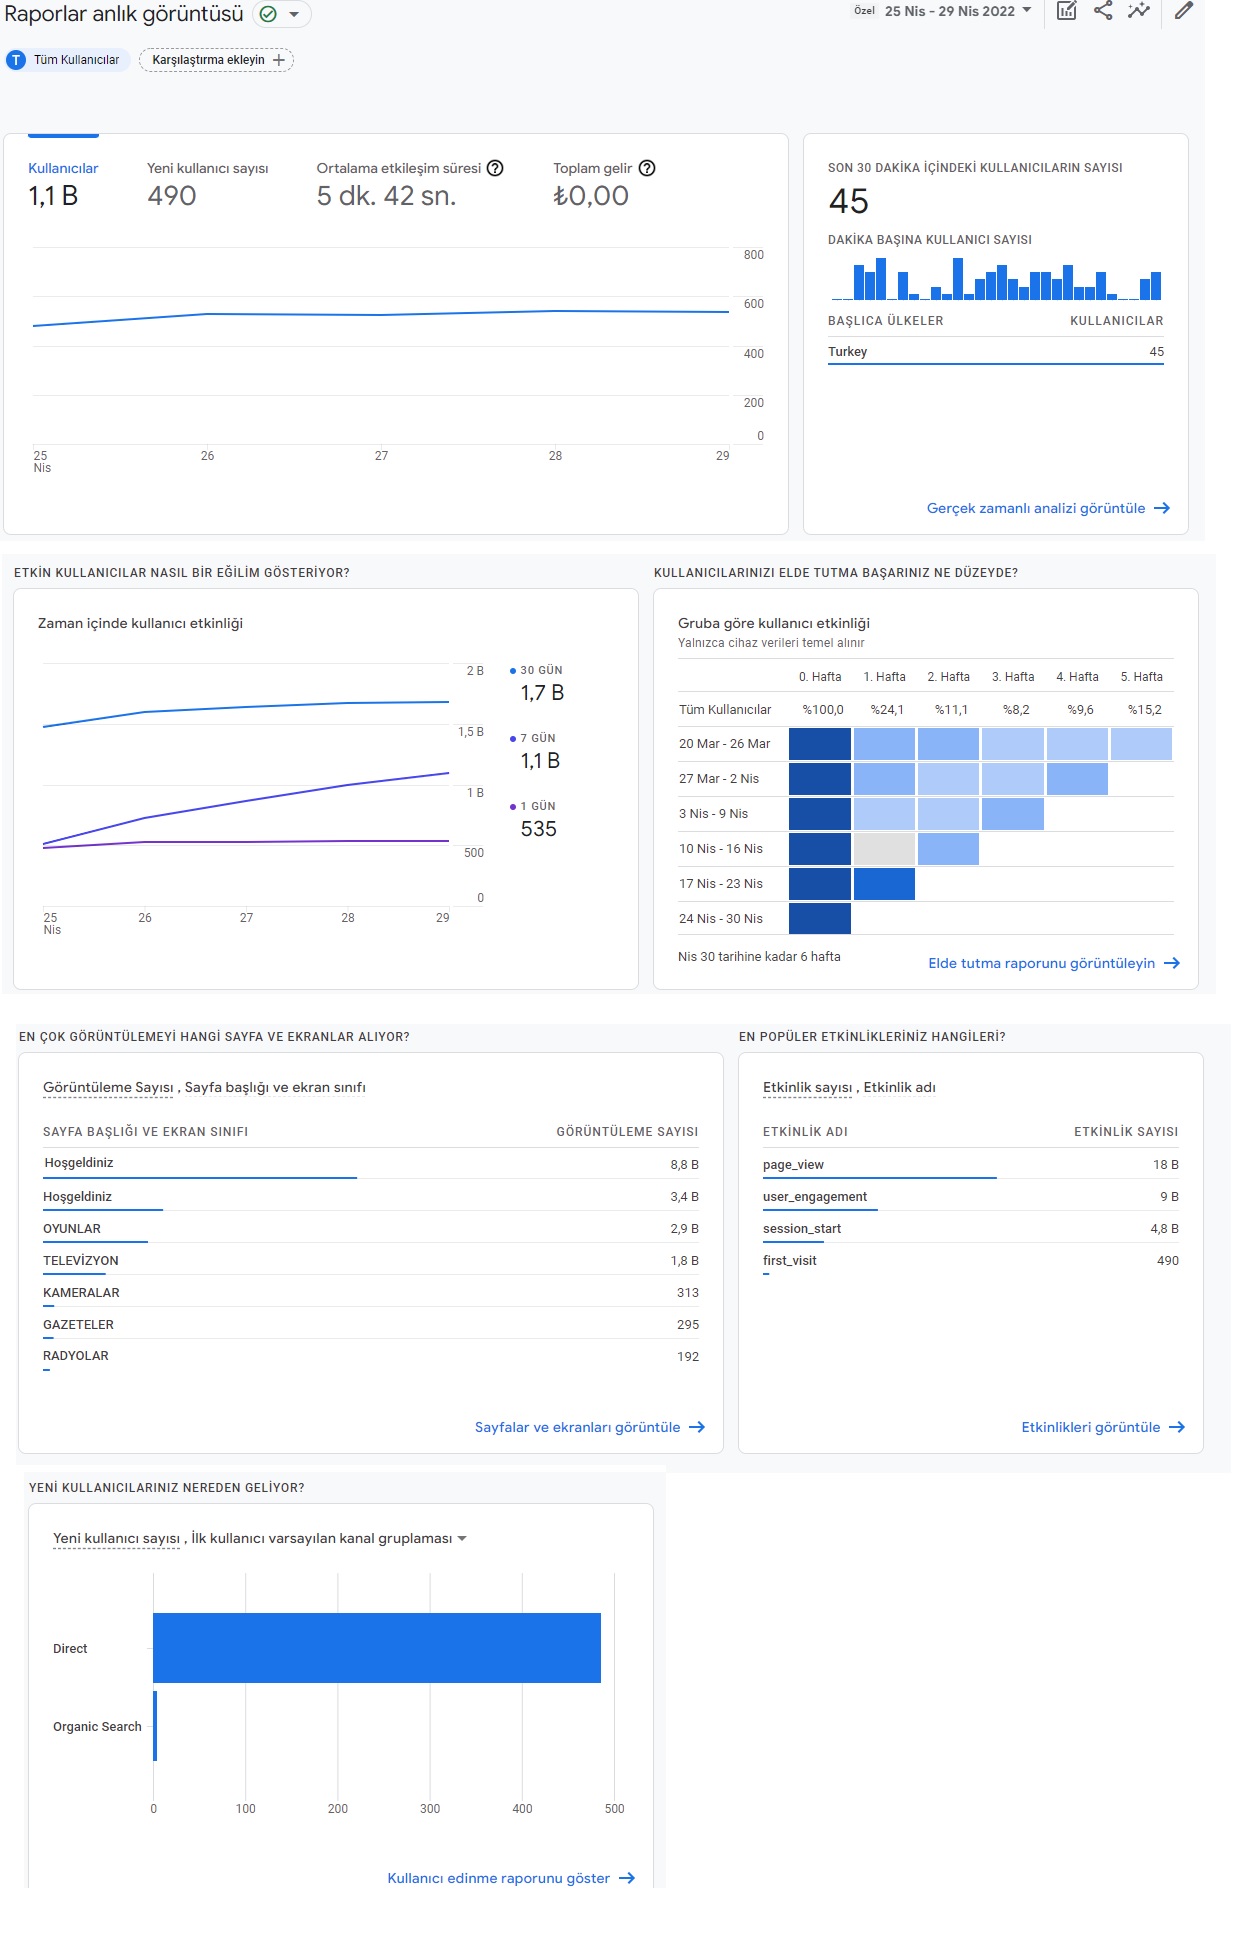This screenshot has height=1944, width=1234.
Task: Open the Etkinlik sayısı metric selector
Action: 807,1087
